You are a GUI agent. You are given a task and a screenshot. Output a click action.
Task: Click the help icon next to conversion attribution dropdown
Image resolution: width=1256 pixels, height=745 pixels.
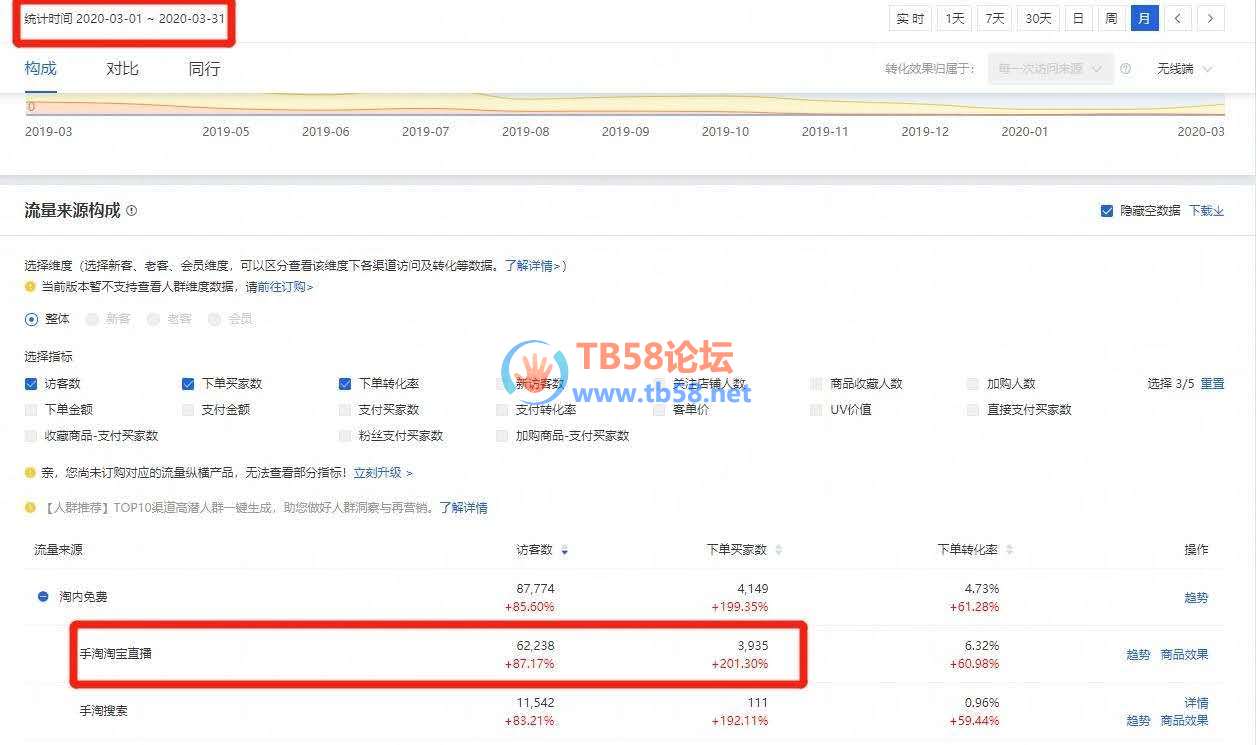[1126, 69]
